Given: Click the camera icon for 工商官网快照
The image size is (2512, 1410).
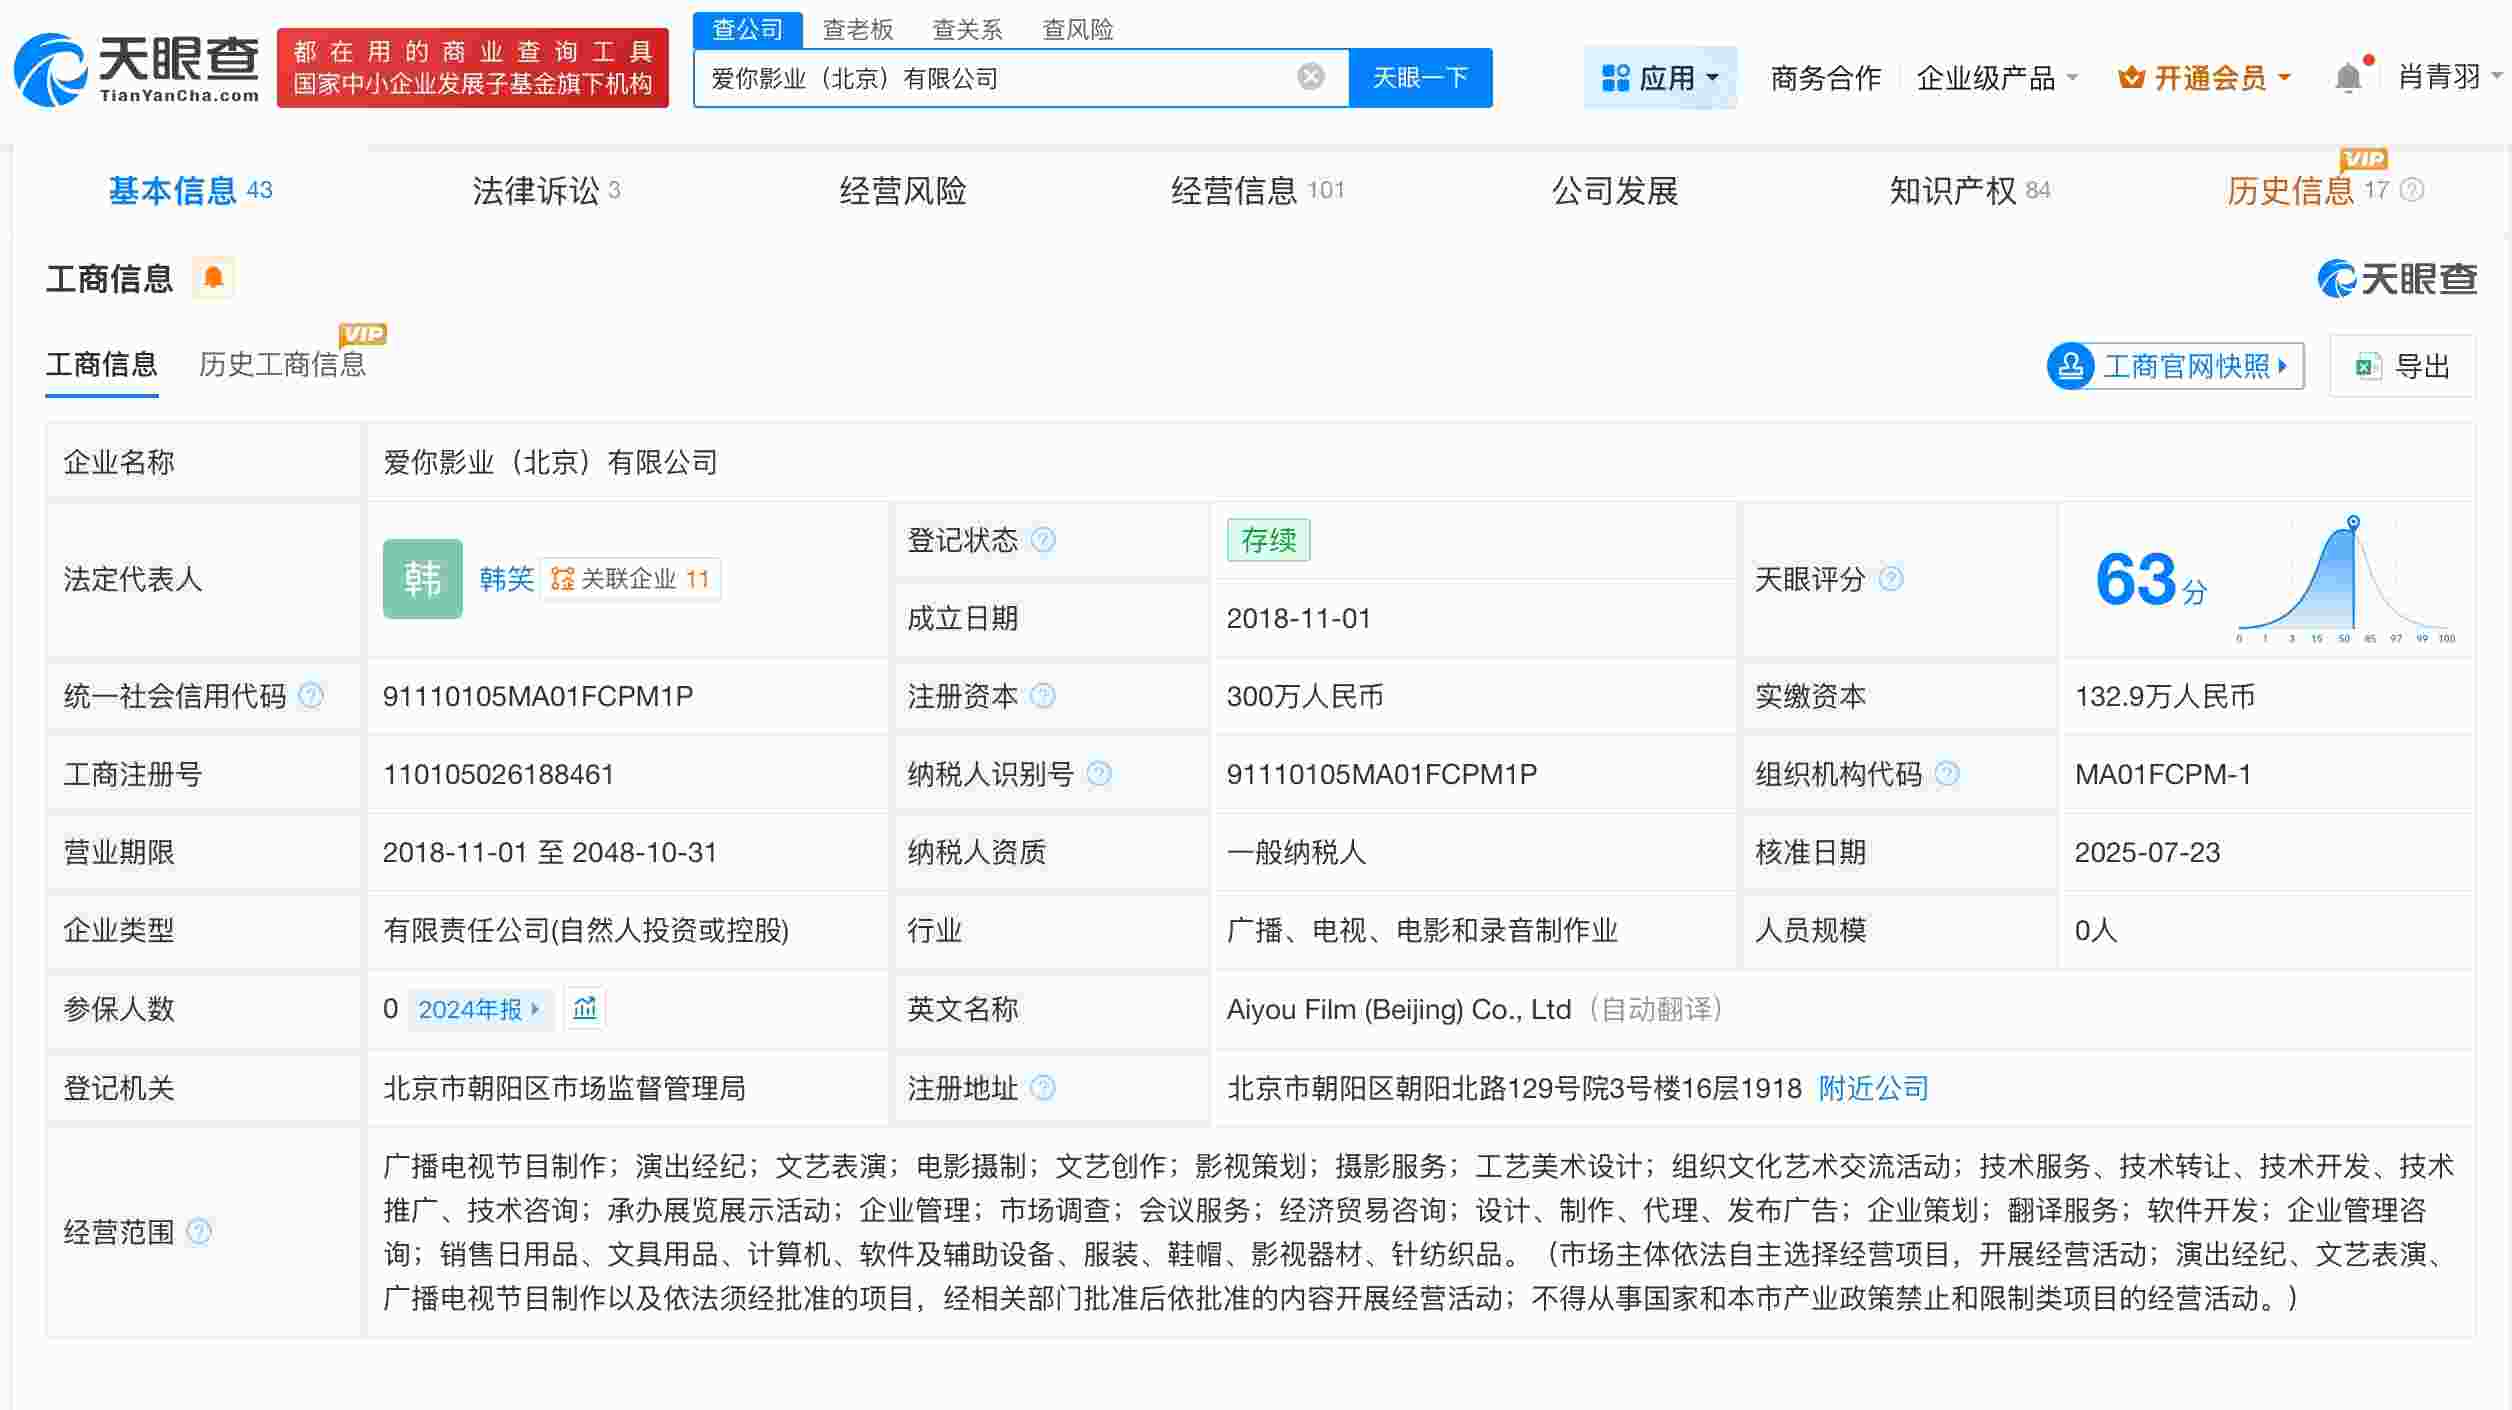Looking at the screenshot, I should [2072, 366].
